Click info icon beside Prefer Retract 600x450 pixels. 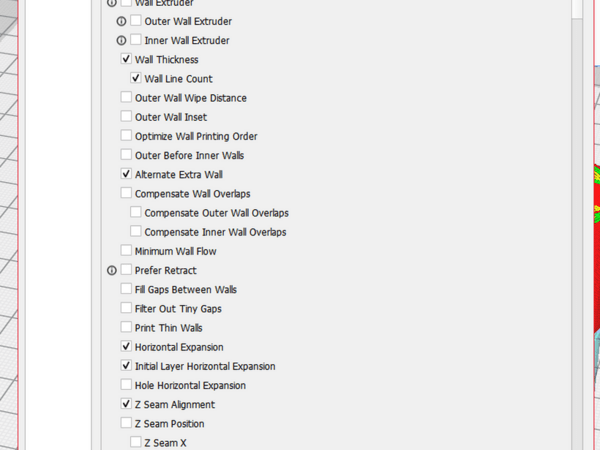pyautogui.click(x=112, y=270)
